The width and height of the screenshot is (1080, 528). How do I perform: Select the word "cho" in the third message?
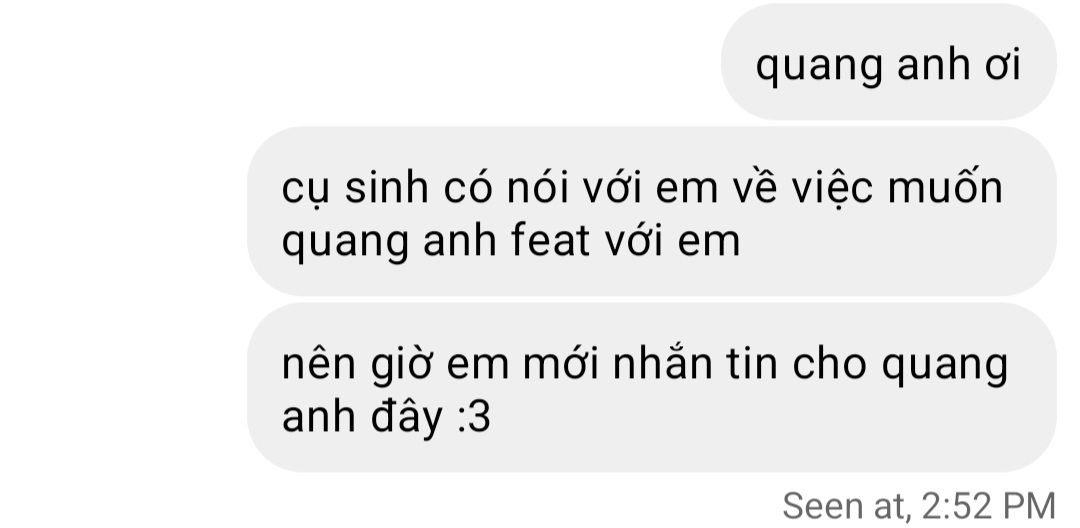pyautogui.click(x=829, y=364)
